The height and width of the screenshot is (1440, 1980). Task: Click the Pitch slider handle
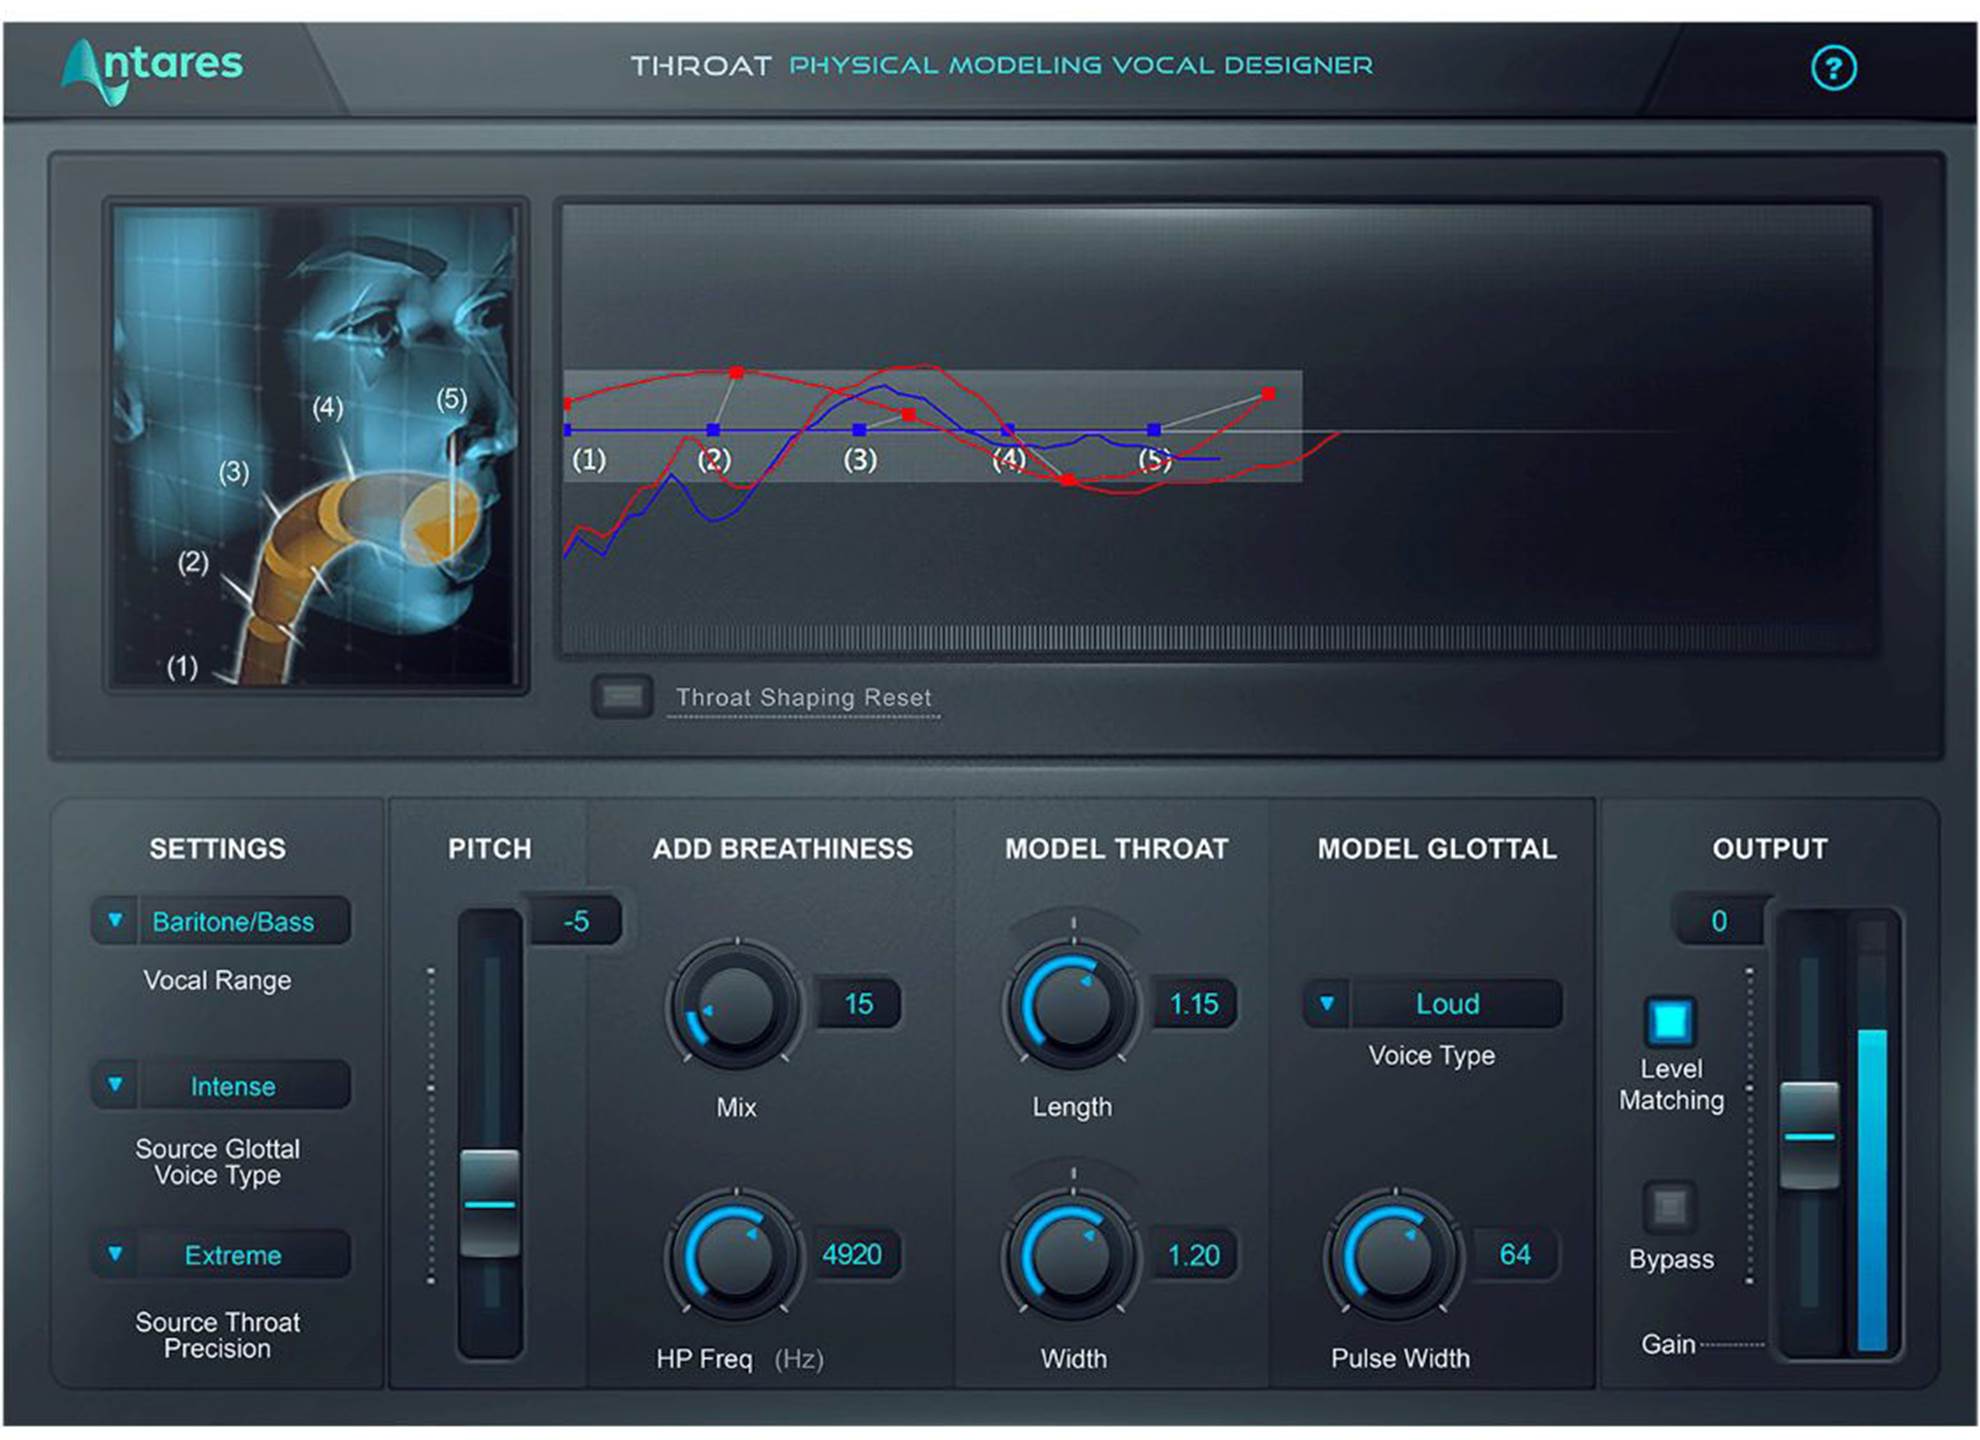tap(490, 1203)
